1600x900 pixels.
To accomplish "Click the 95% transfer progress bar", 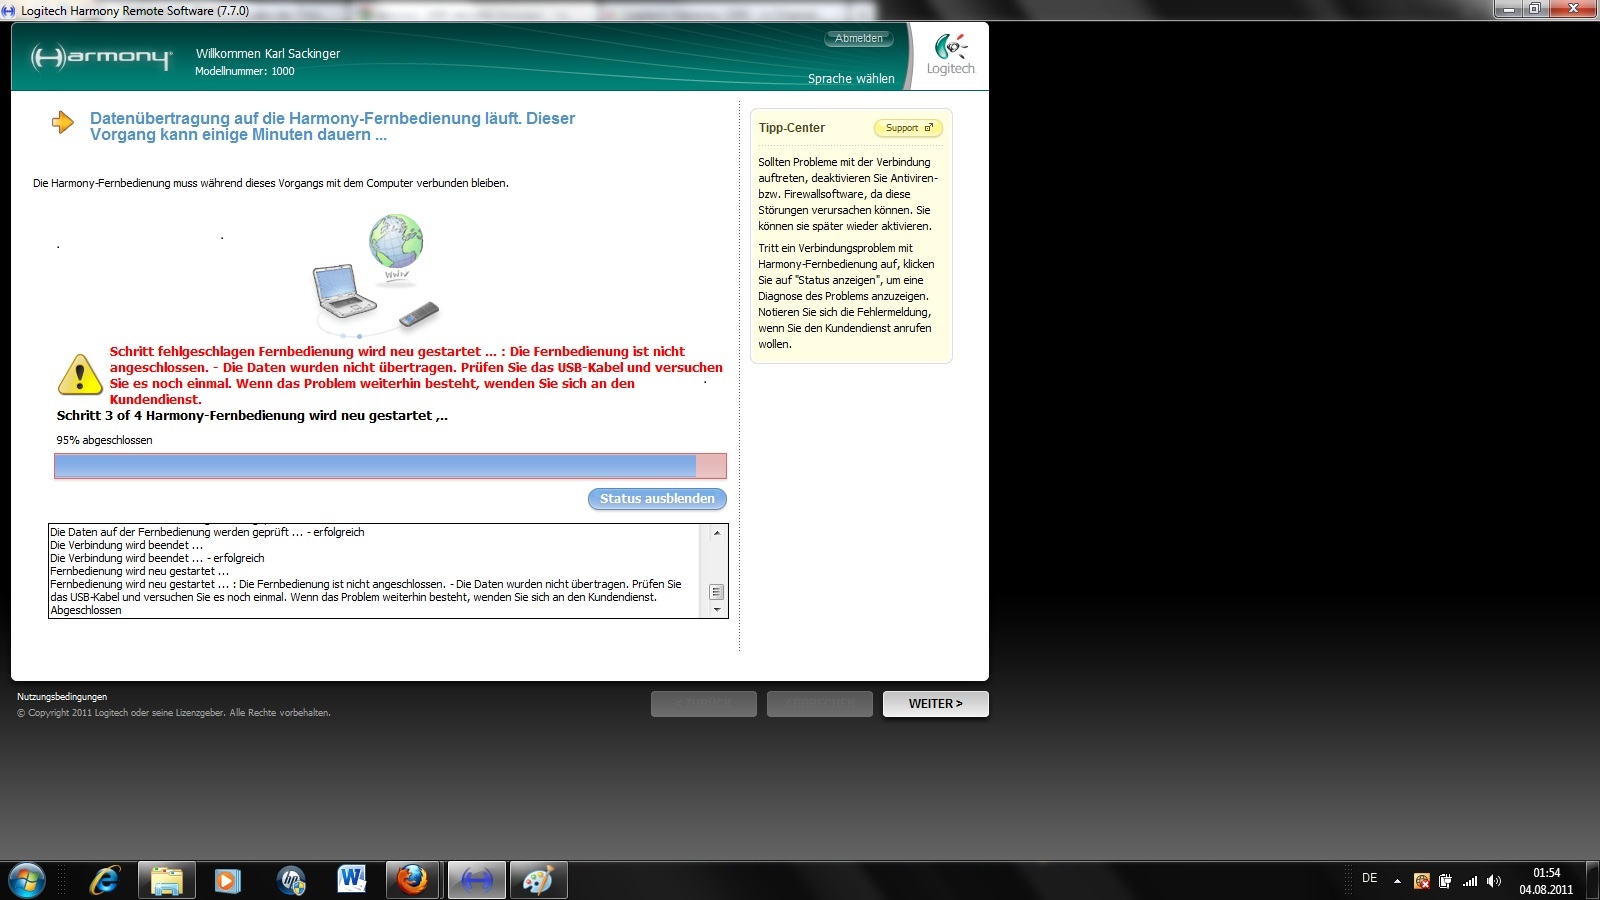I will [x=390, y=466].
